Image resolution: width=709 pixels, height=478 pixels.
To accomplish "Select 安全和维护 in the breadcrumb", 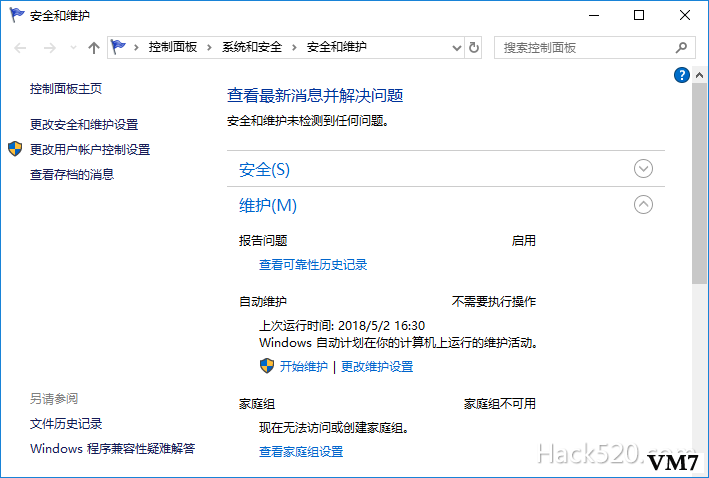I will [x=336, y=47].
